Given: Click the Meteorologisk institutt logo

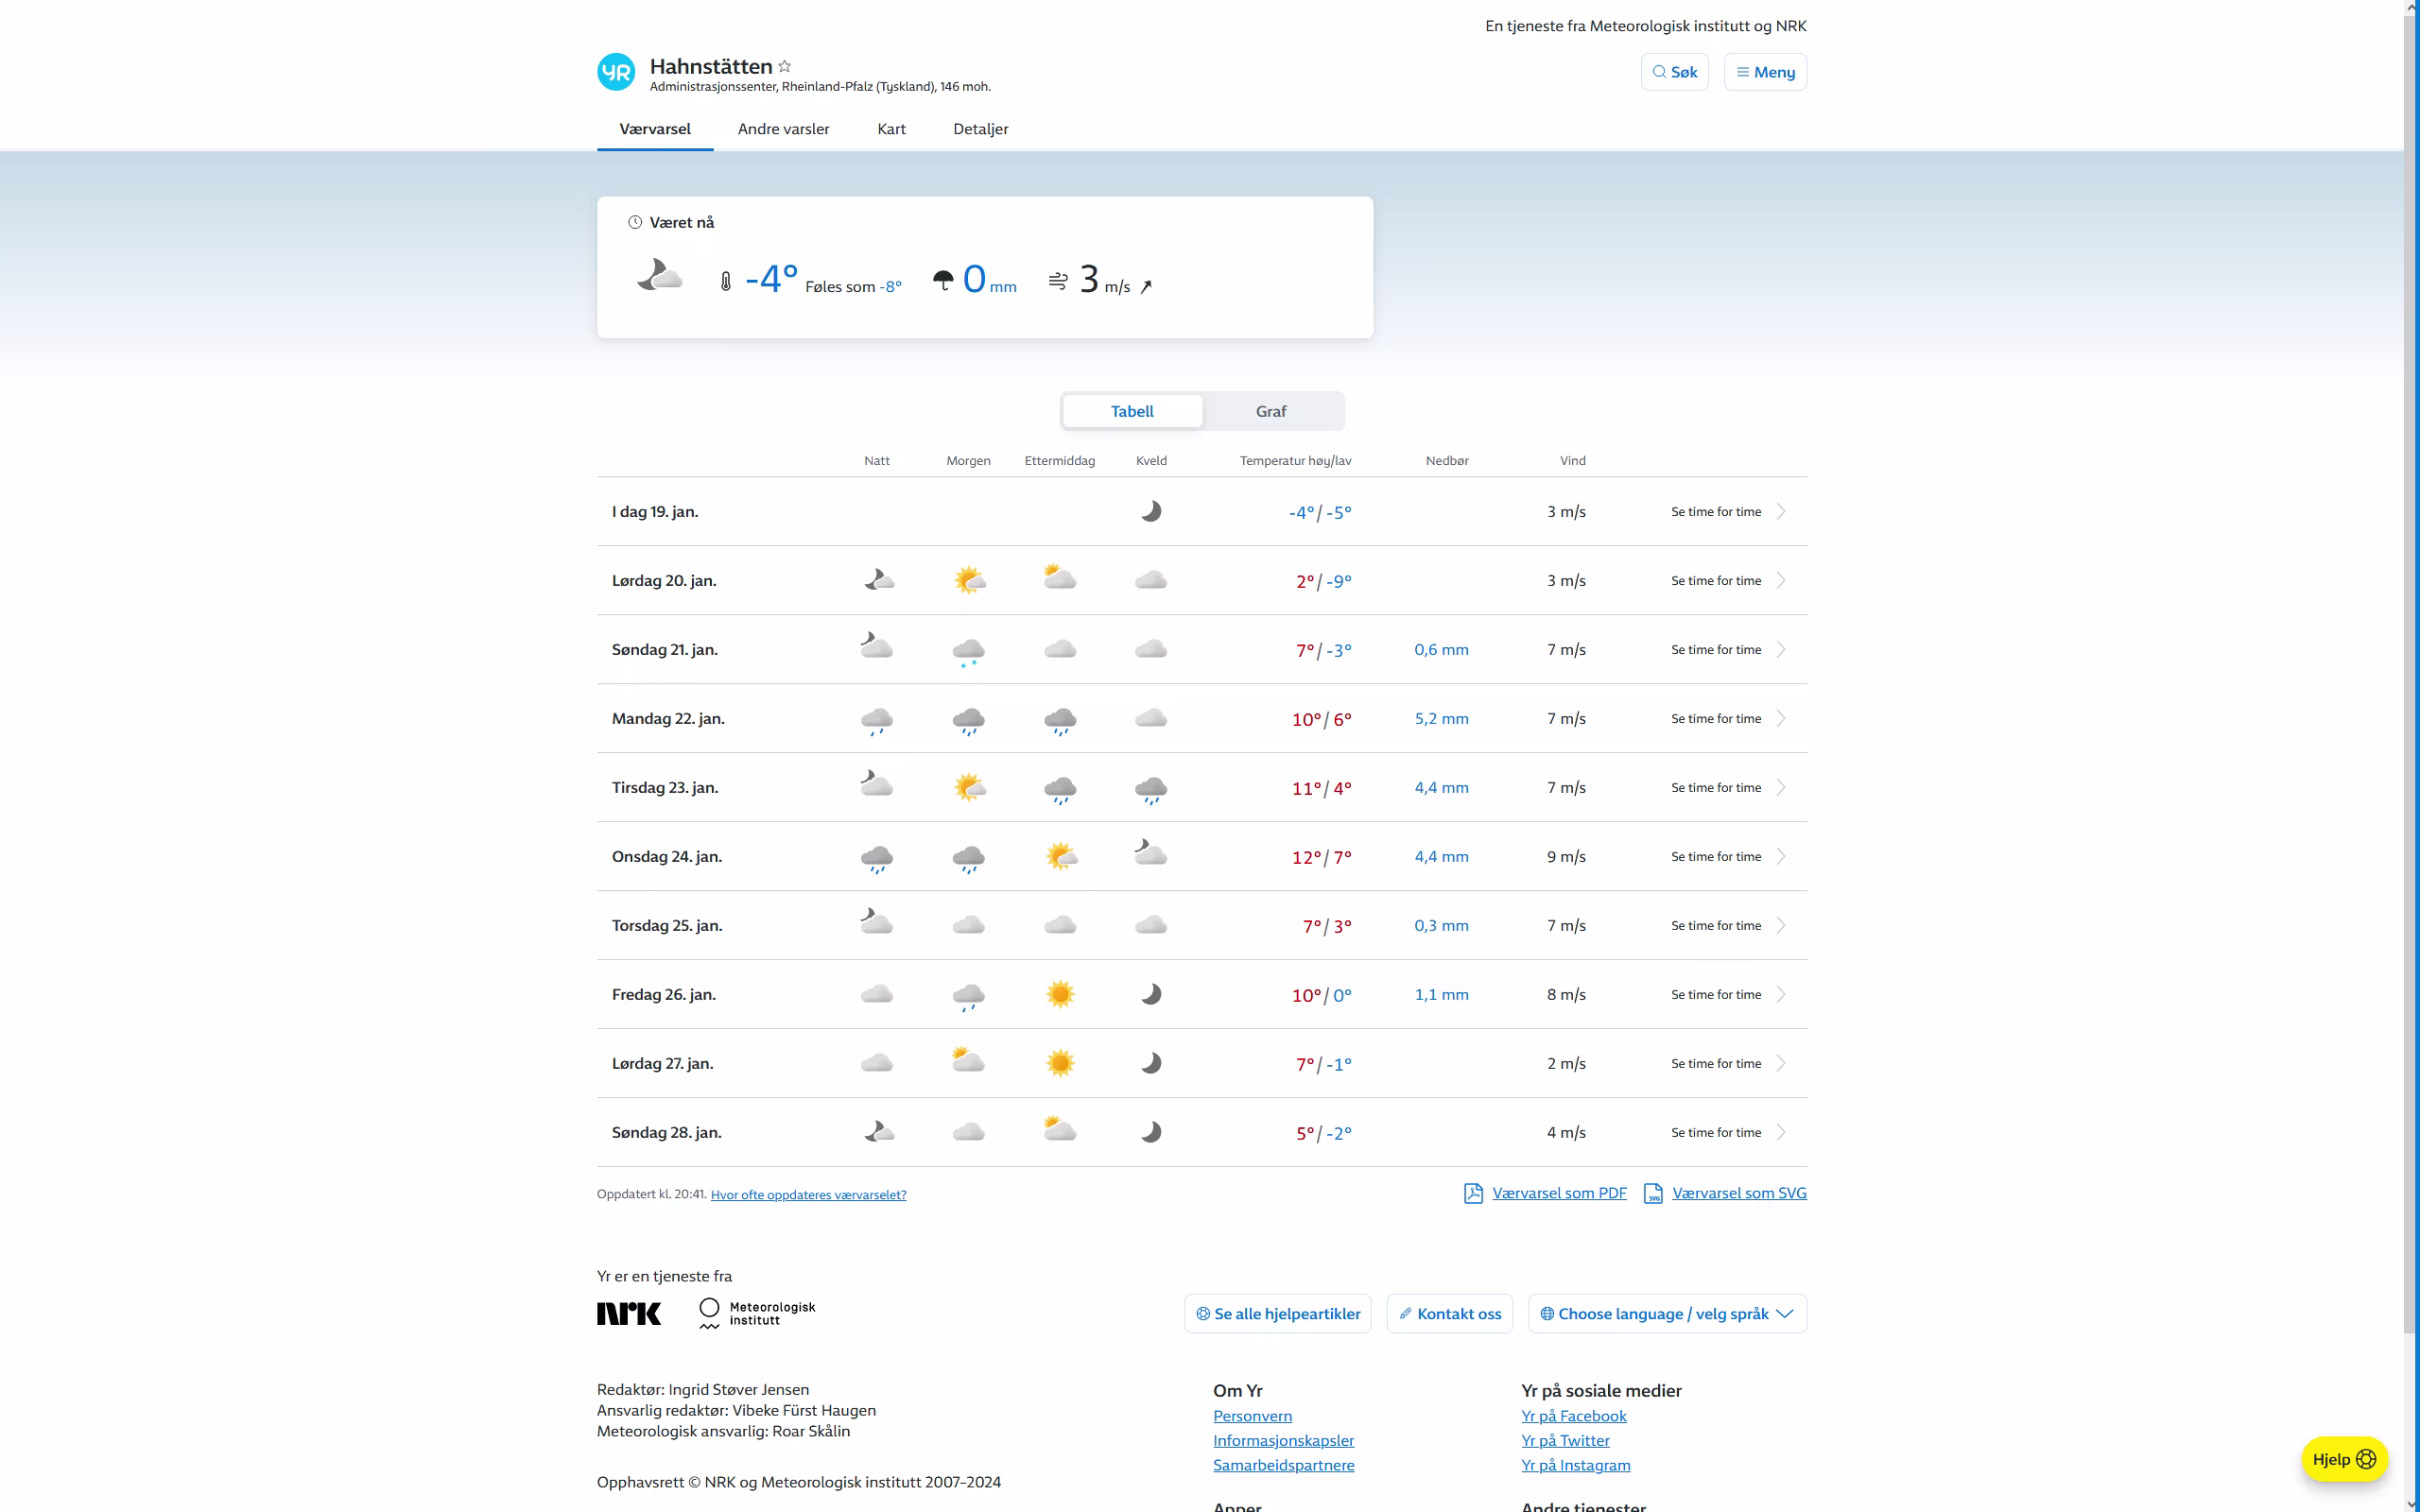Looking at the screenshot, I should 757,1314.
